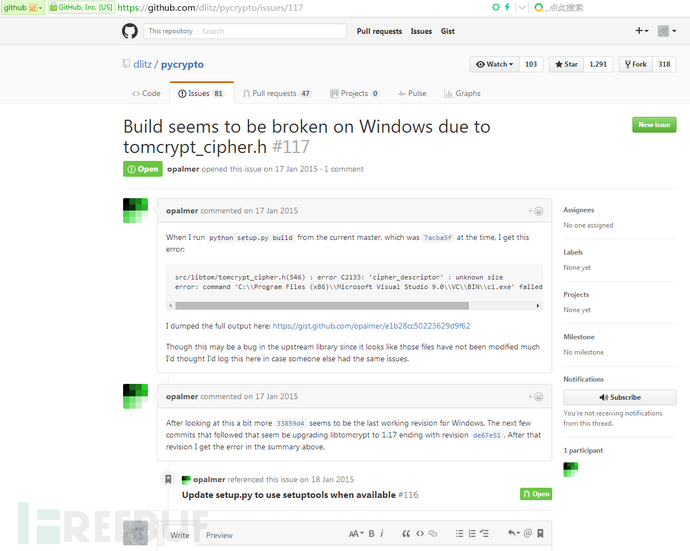Switch to the Issues tab
Screen dimensions: 690x551
202,93
